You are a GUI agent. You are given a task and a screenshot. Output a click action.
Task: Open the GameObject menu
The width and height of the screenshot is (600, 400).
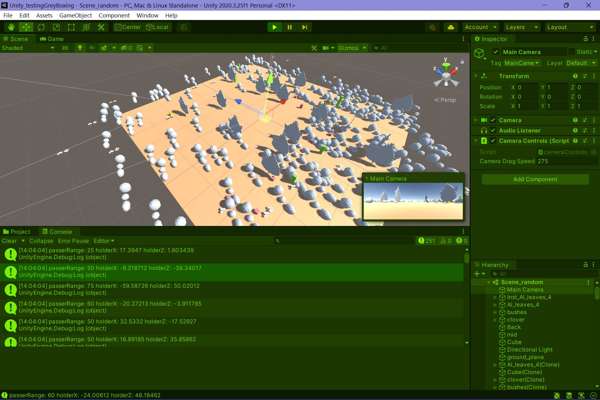coord(77,16)
